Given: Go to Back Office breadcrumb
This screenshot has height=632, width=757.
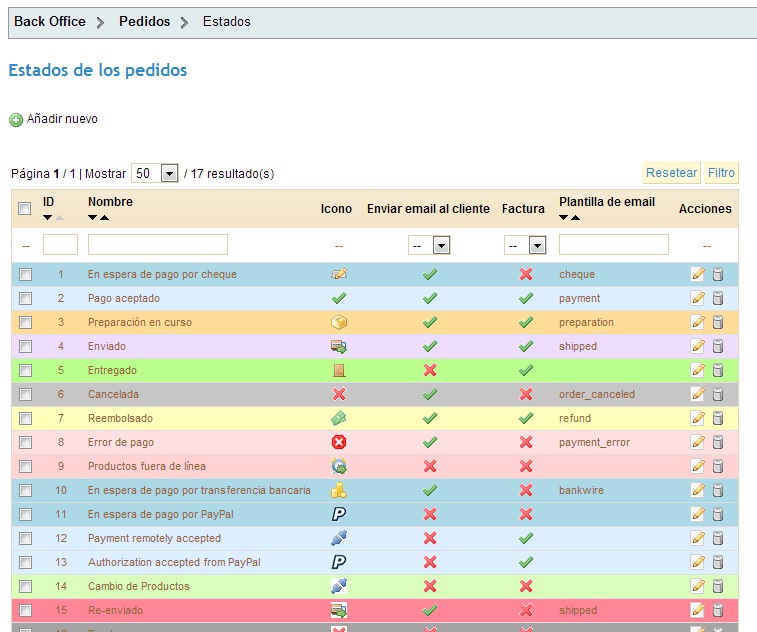Looking at the screenshot, I should (50, 21).
